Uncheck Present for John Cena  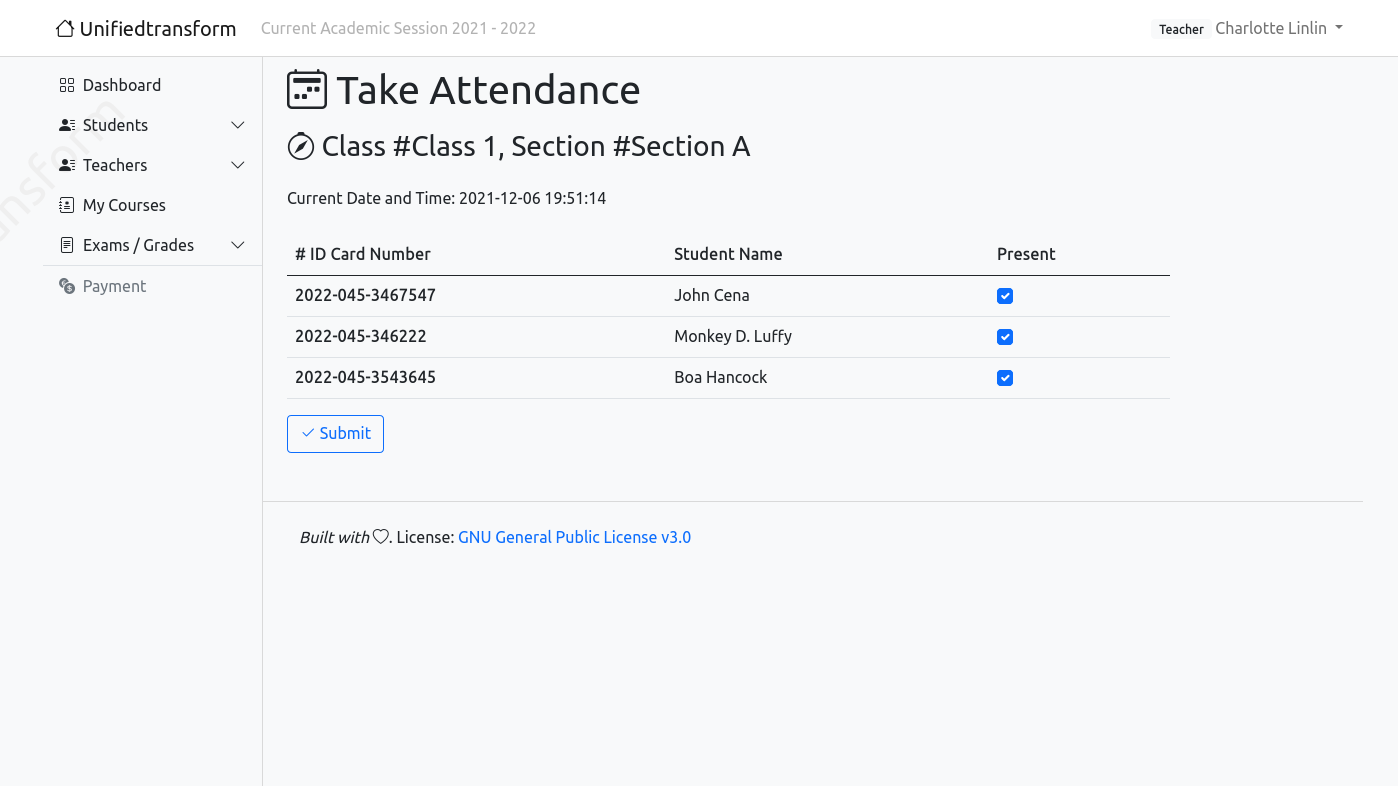click(x=1005, y=296)
